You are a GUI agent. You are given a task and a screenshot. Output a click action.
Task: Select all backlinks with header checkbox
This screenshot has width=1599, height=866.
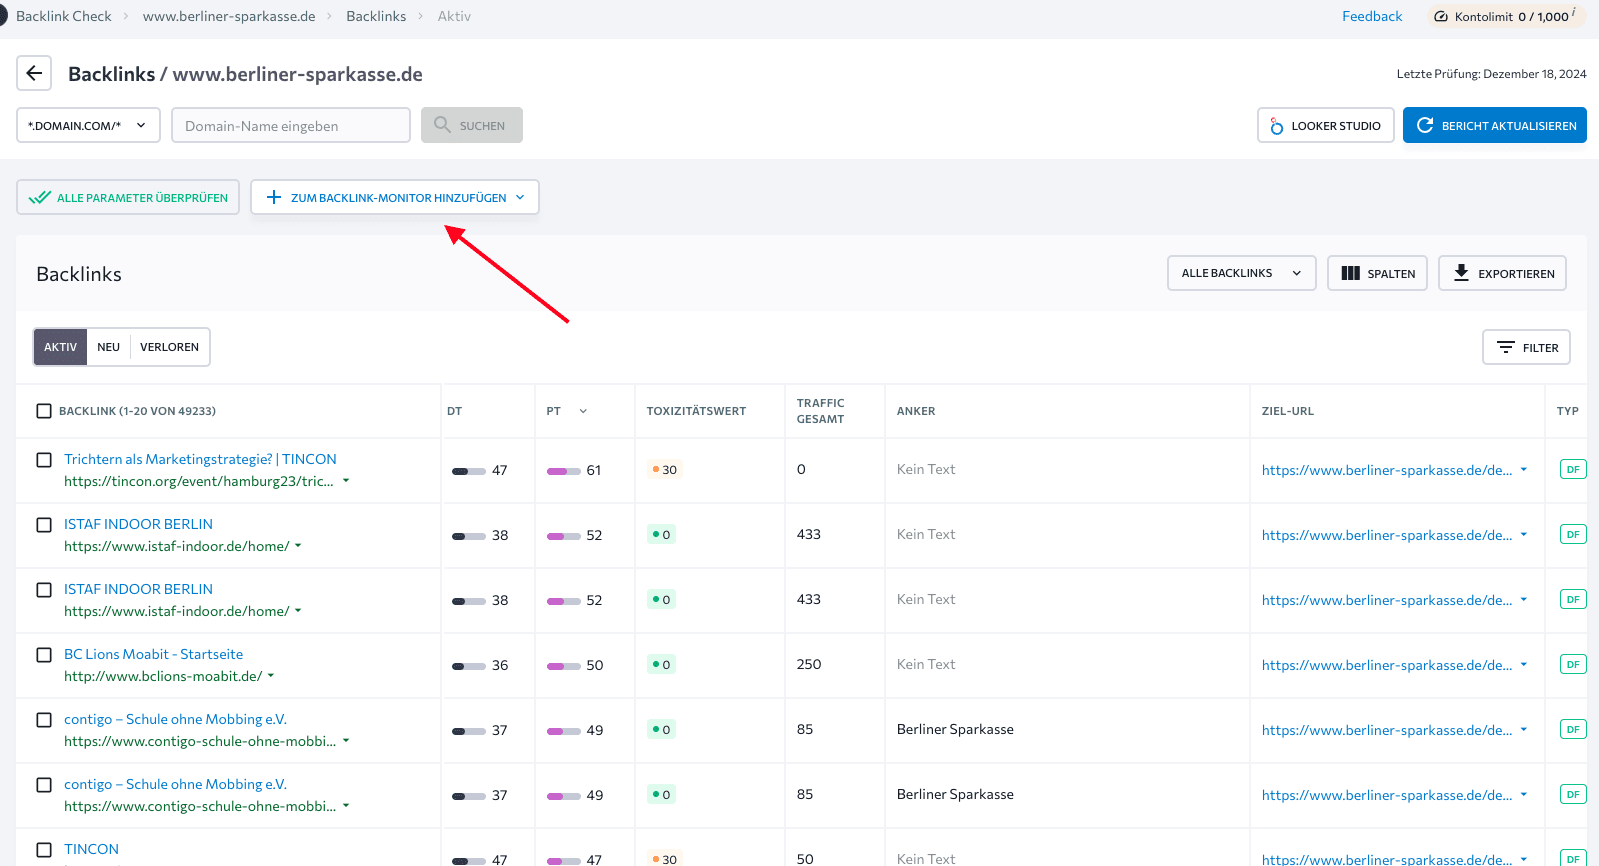click(x=44, y=411)
